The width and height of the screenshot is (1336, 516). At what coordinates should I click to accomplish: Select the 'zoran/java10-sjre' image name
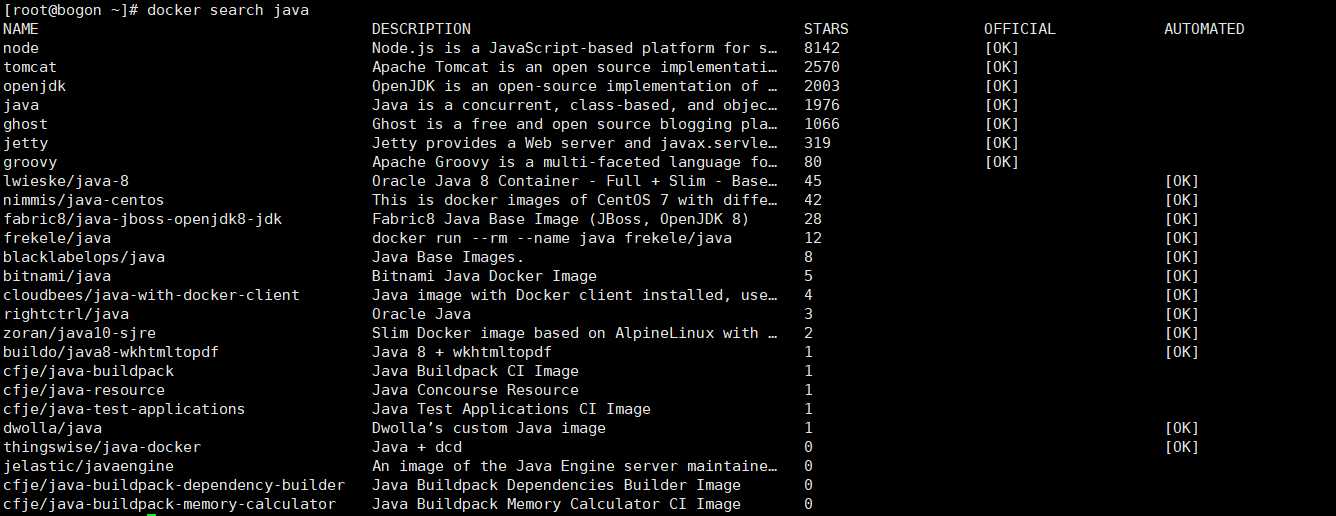[x=79, y=333]
